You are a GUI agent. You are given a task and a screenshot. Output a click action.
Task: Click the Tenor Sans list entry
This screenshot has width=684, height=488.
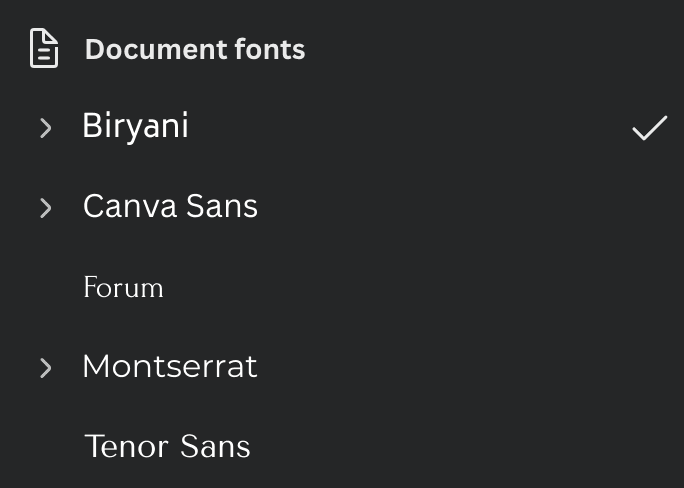(167, 446)
